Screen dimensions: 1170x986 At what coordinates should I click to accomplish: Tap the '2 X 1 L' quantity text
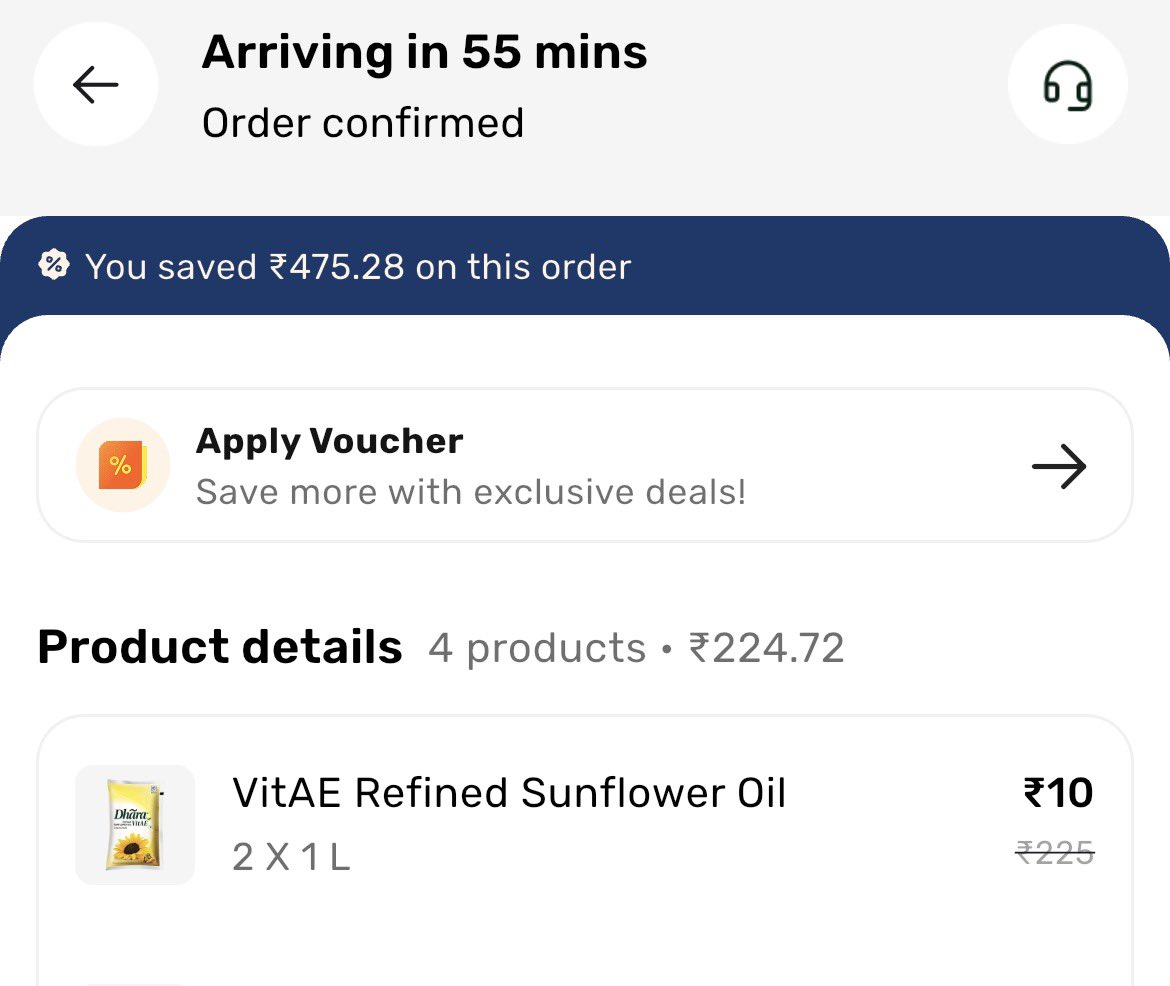291,857
